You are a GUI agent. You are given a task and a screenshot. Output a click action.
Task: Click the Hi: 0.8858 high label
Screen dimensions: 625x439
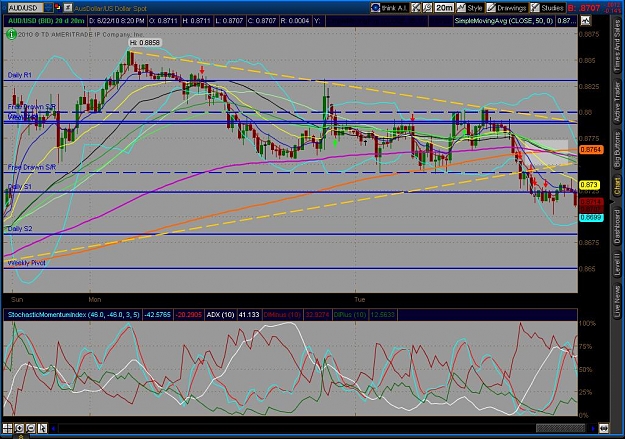click(x=145, y=42)
